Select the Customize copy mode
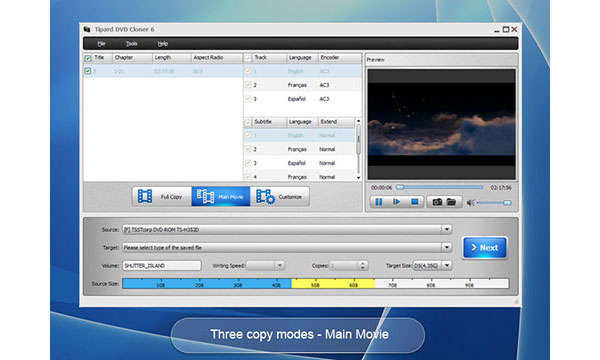Image resolution: width=600 pixels, height=360 pixels. [x=279, y=197]
